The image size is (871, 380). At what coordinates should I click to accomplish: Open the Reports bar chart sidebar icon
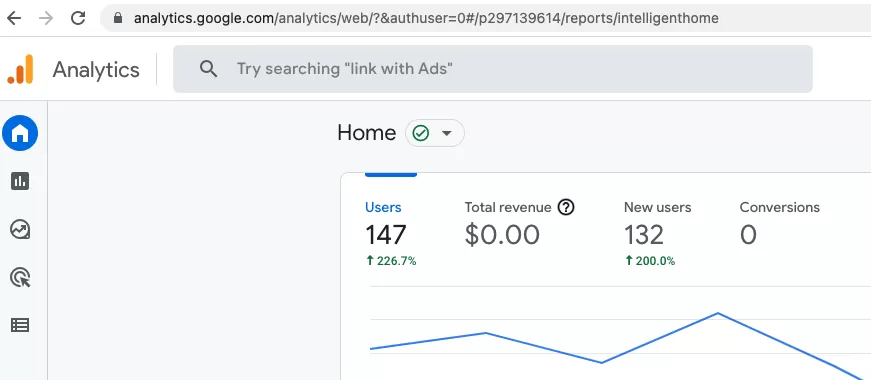click(20, 181)
